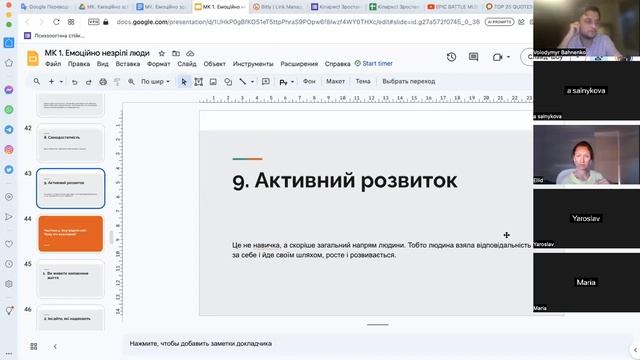The width and height of the screenshot is (640, 360).
Task: Add a new slide with plus
Action: click(51, 82)
